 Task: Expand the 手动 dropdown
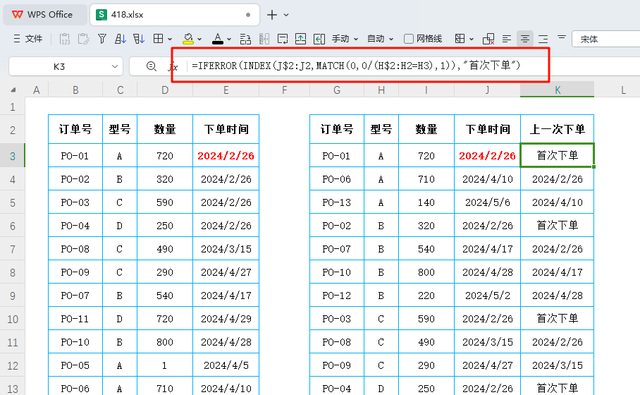click(x=345, y=39)
